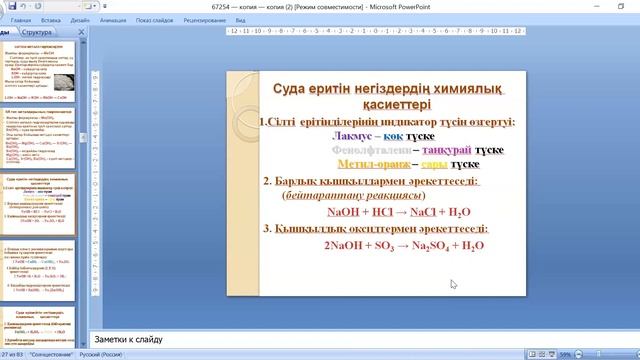The image size is (640, 360).
Task: Close the slide thumbnails pane
Action: click(x=81, y=32)
